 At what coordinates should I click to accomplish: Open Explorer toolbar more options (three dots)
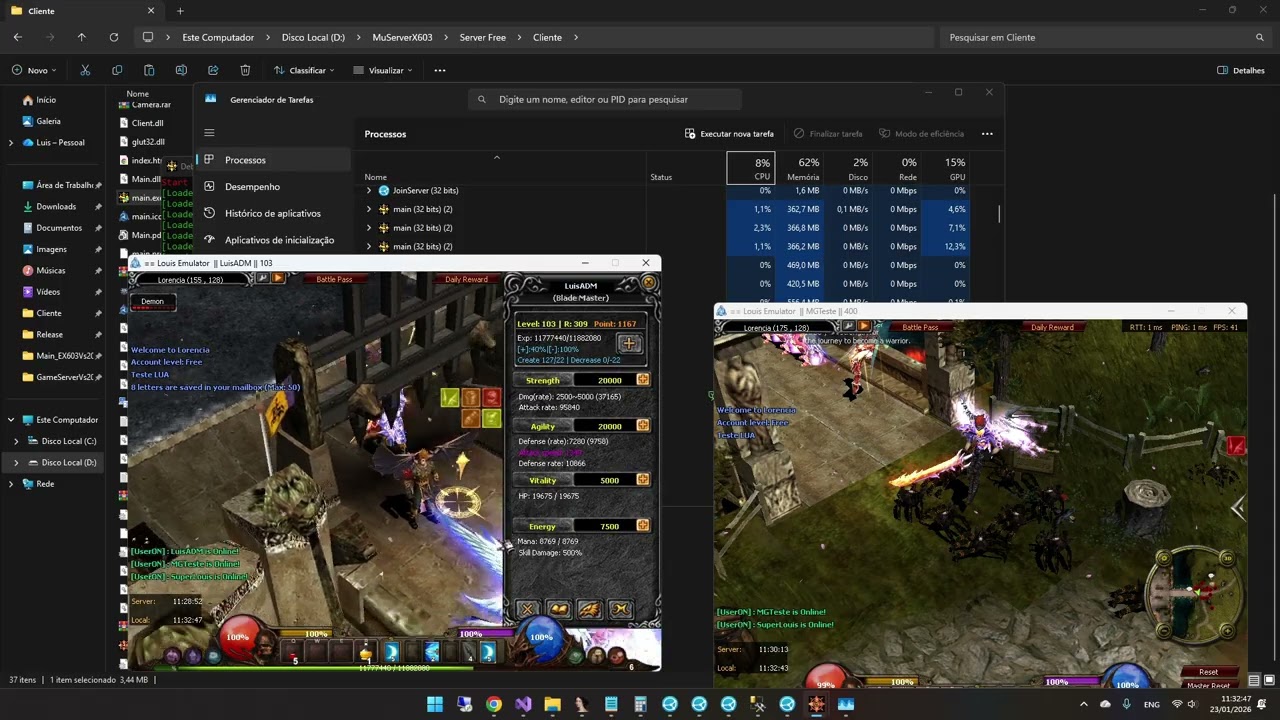pos(439,70)
